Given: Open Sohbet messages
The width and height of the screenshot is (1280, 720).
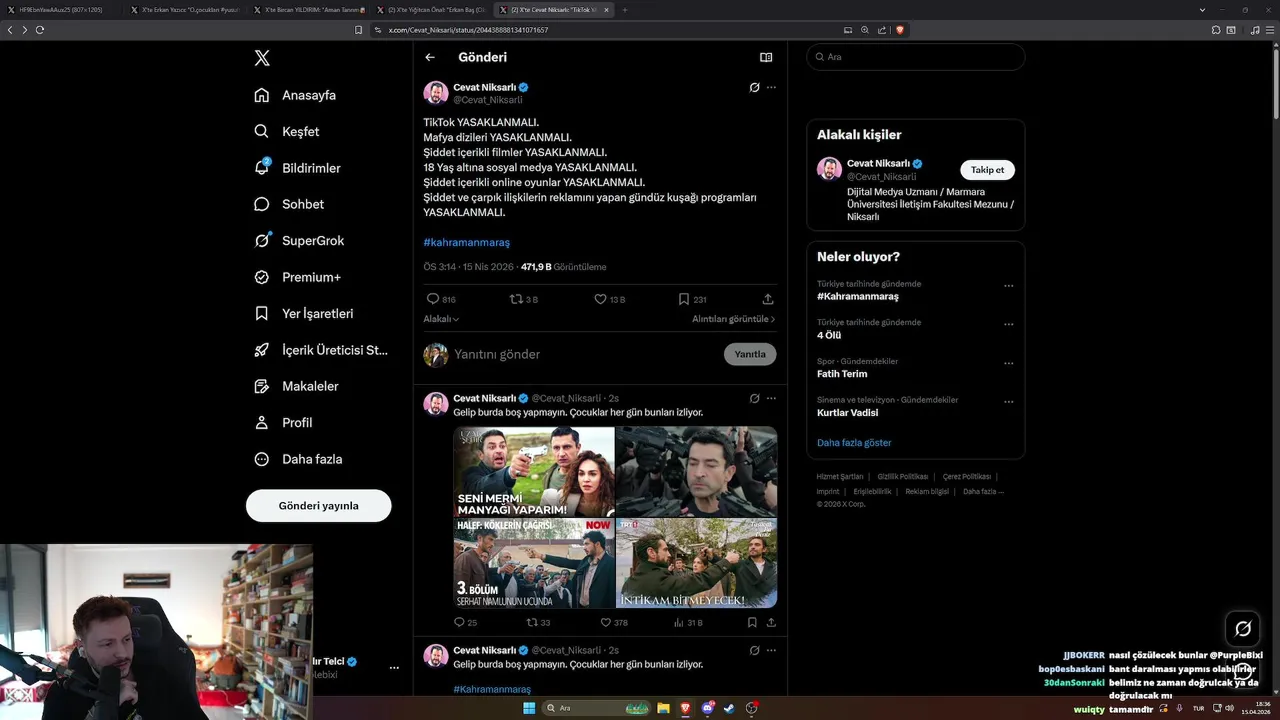Looking at the screenshot, I should tap(289, 204).
